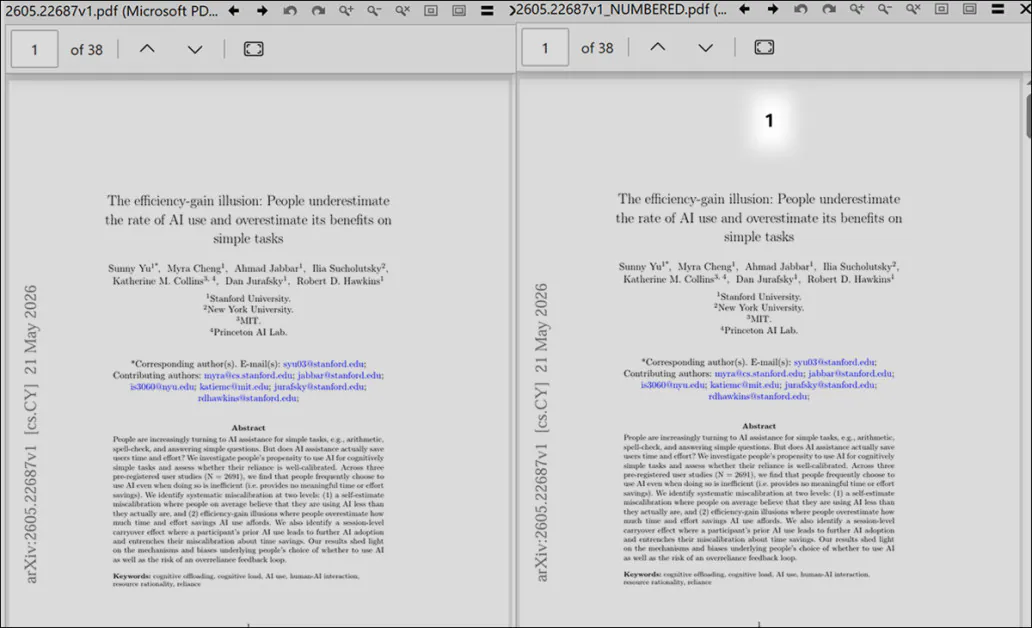Reset zoom with magnifier-x in the left PDF pane

402,11
